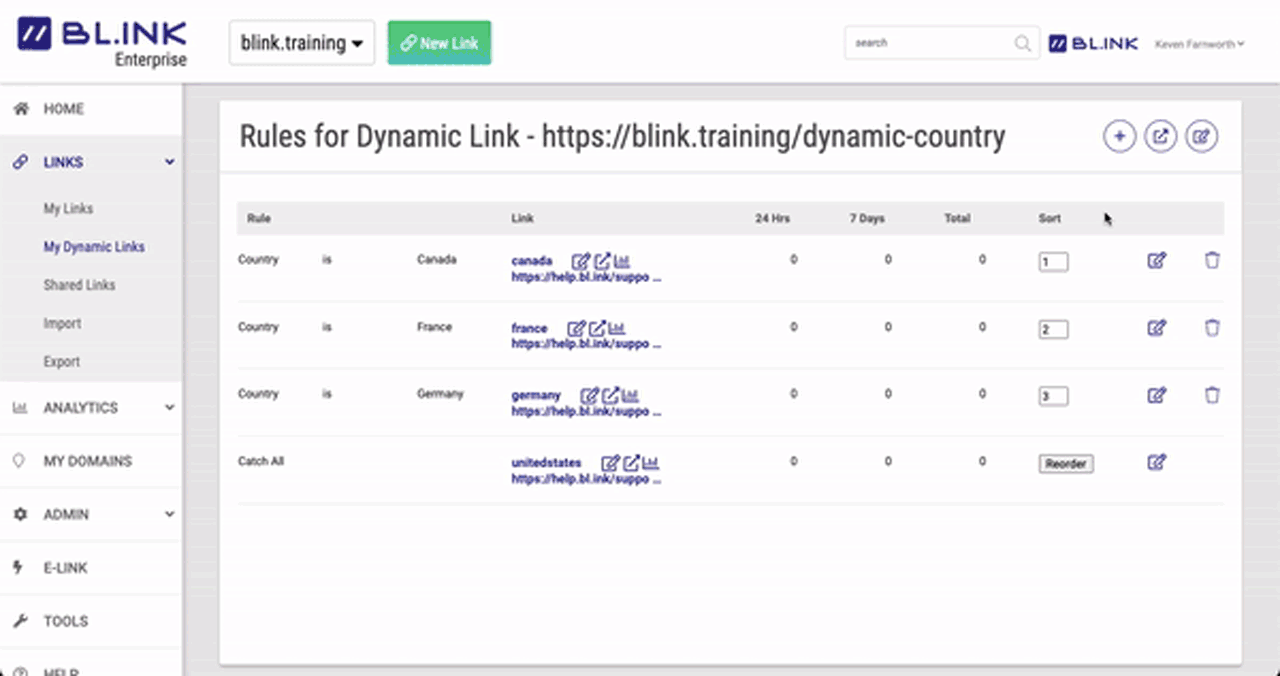Edit the Germany rule row
This screenshot has height=676, width=1280.
1157,395
